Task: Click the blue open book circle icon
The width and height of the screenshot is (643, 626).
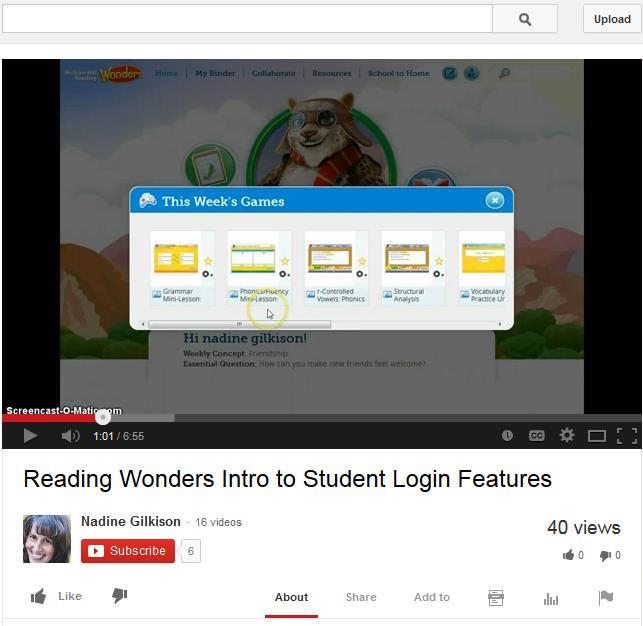Action: pos(431,178)
